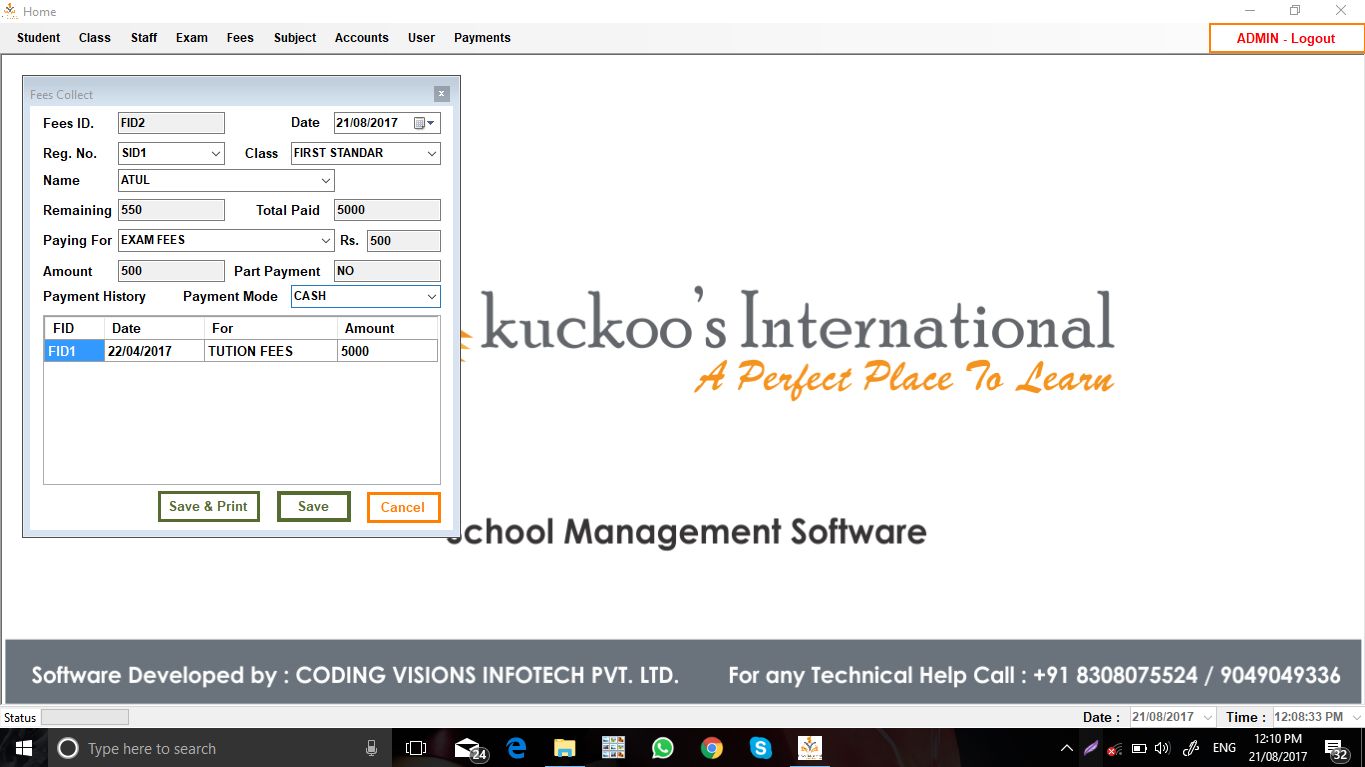Open the Exam menu
This screenshot has height=767, width=1365.
tap(192, 38)
